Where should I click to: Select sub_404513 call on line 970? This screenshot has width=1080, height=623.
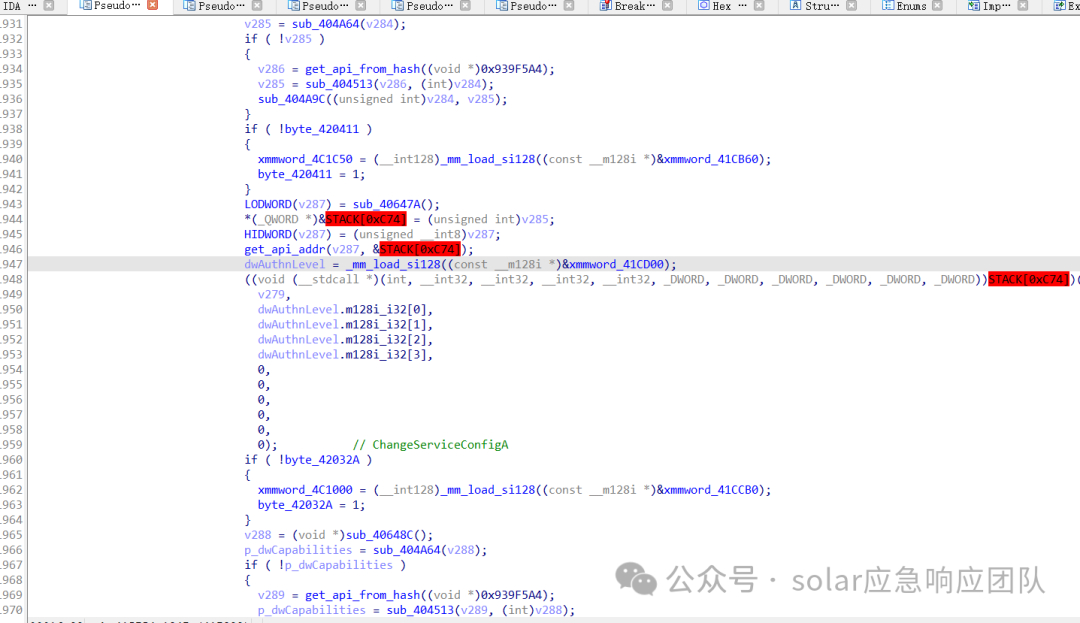tap(419, 610)
